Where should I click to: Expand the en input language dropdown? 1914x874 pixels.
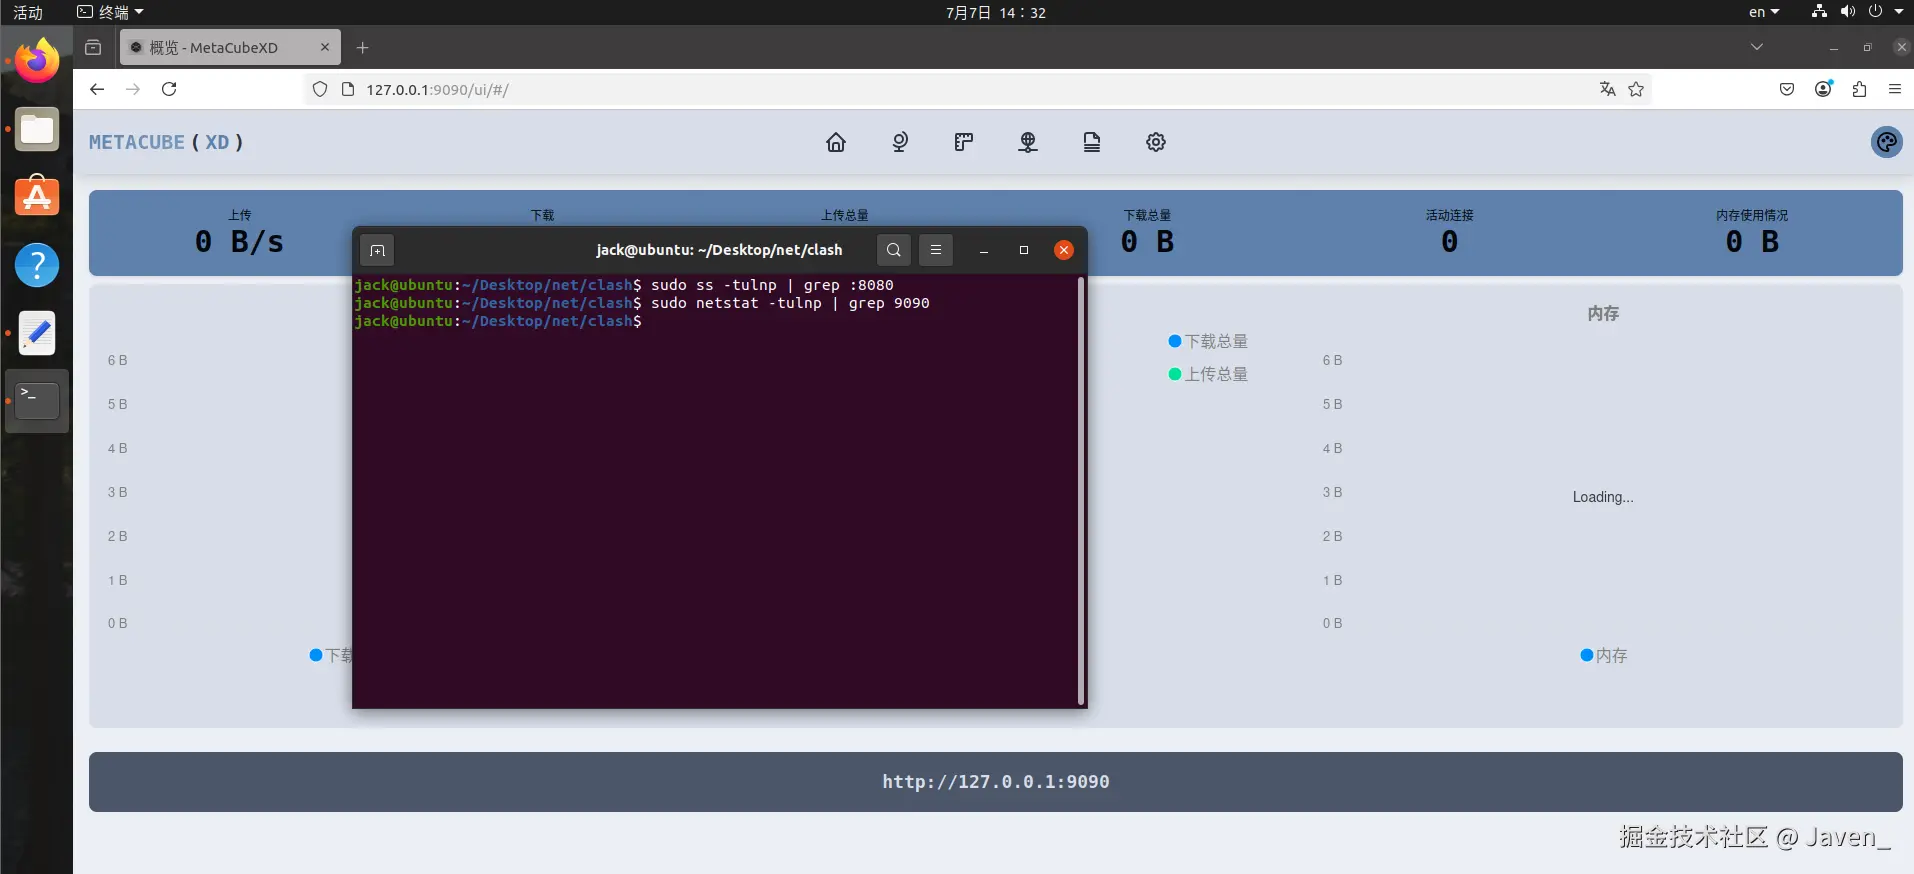point(1763,12)
